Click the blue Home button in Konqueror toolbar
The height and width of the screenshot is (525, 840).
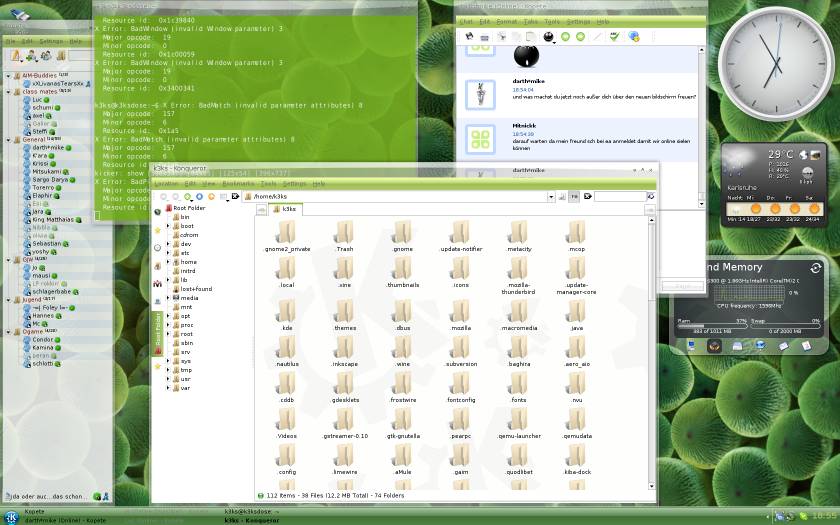199,197
